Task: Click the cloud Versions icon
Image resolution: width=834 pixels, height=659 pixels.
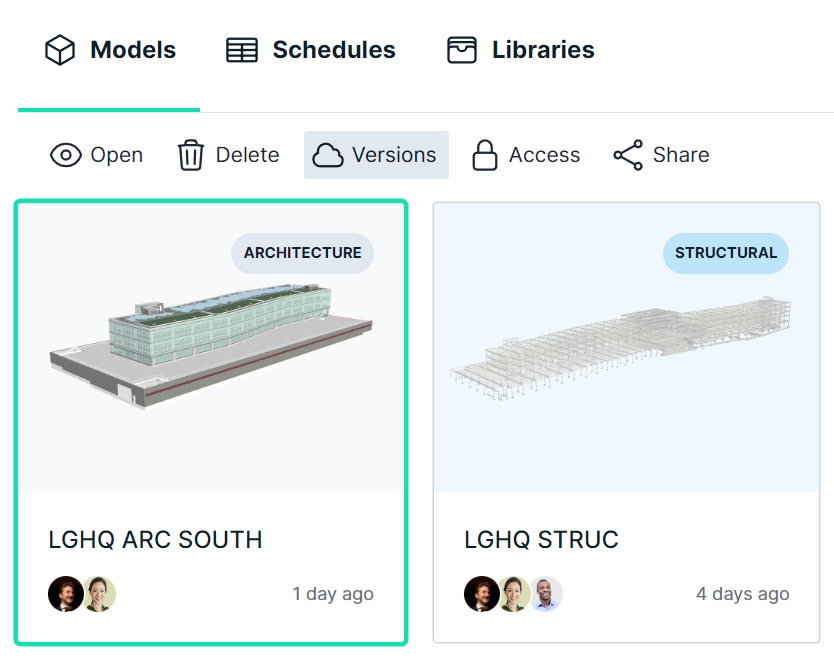Action: tap(328, 155)
